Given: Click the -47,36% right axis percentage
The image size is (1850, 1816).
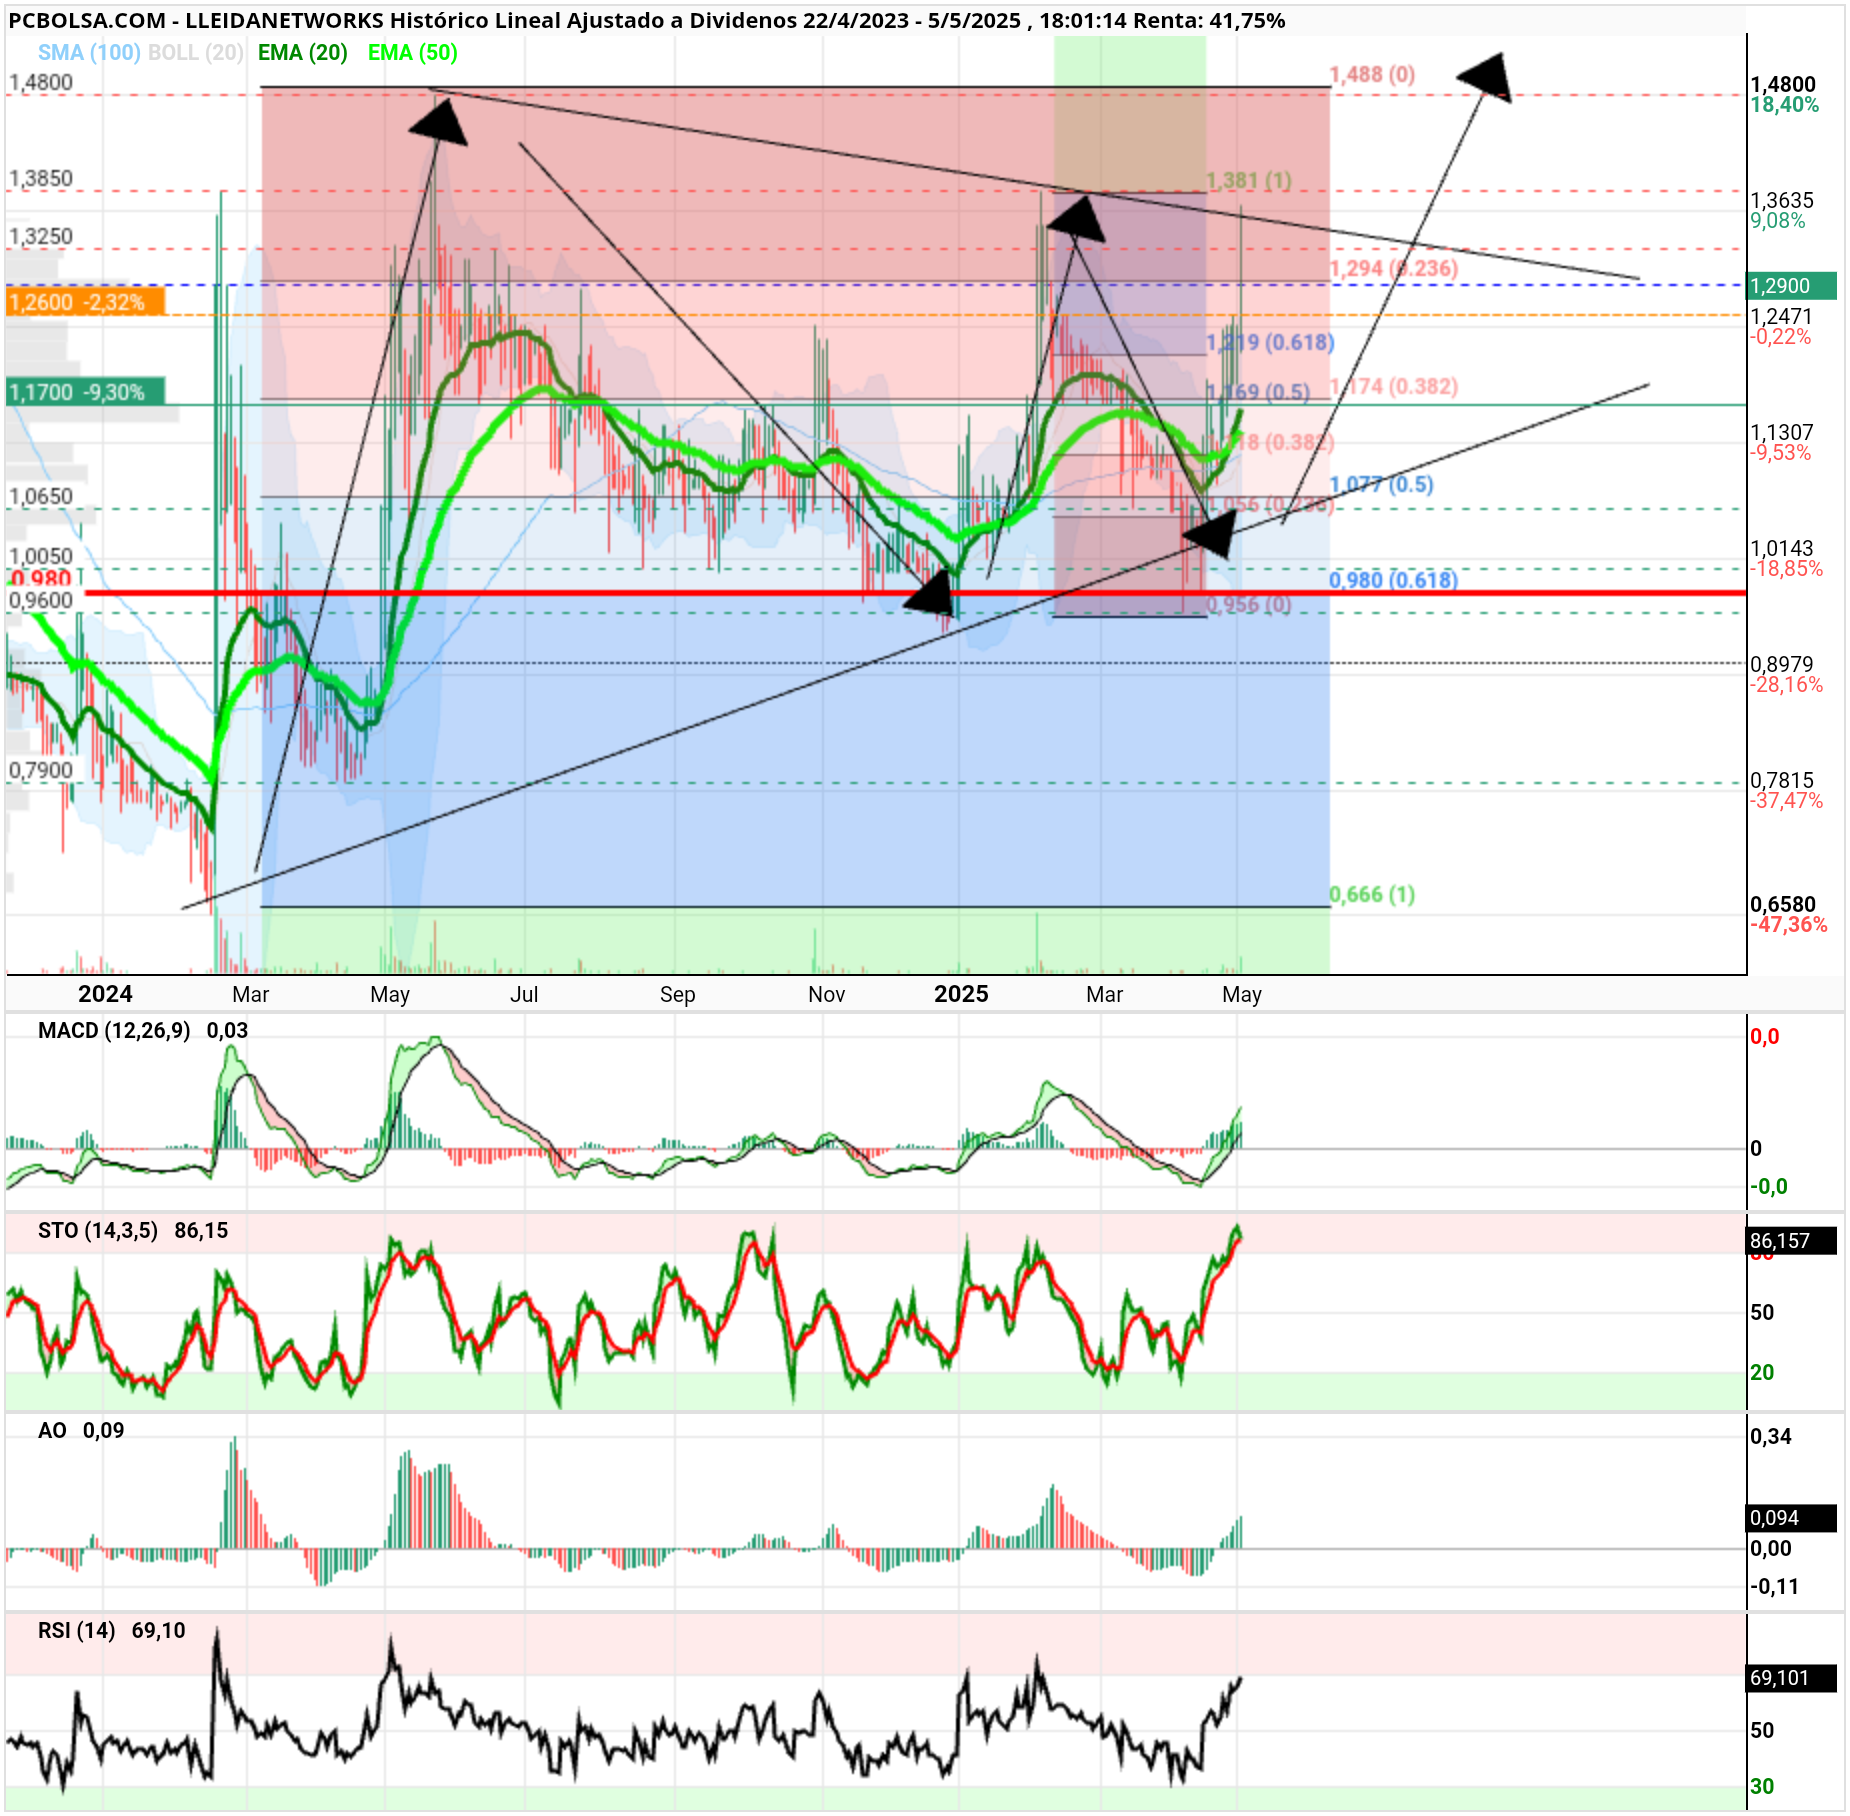Looking at the screenshot, I should (1788, 925).
